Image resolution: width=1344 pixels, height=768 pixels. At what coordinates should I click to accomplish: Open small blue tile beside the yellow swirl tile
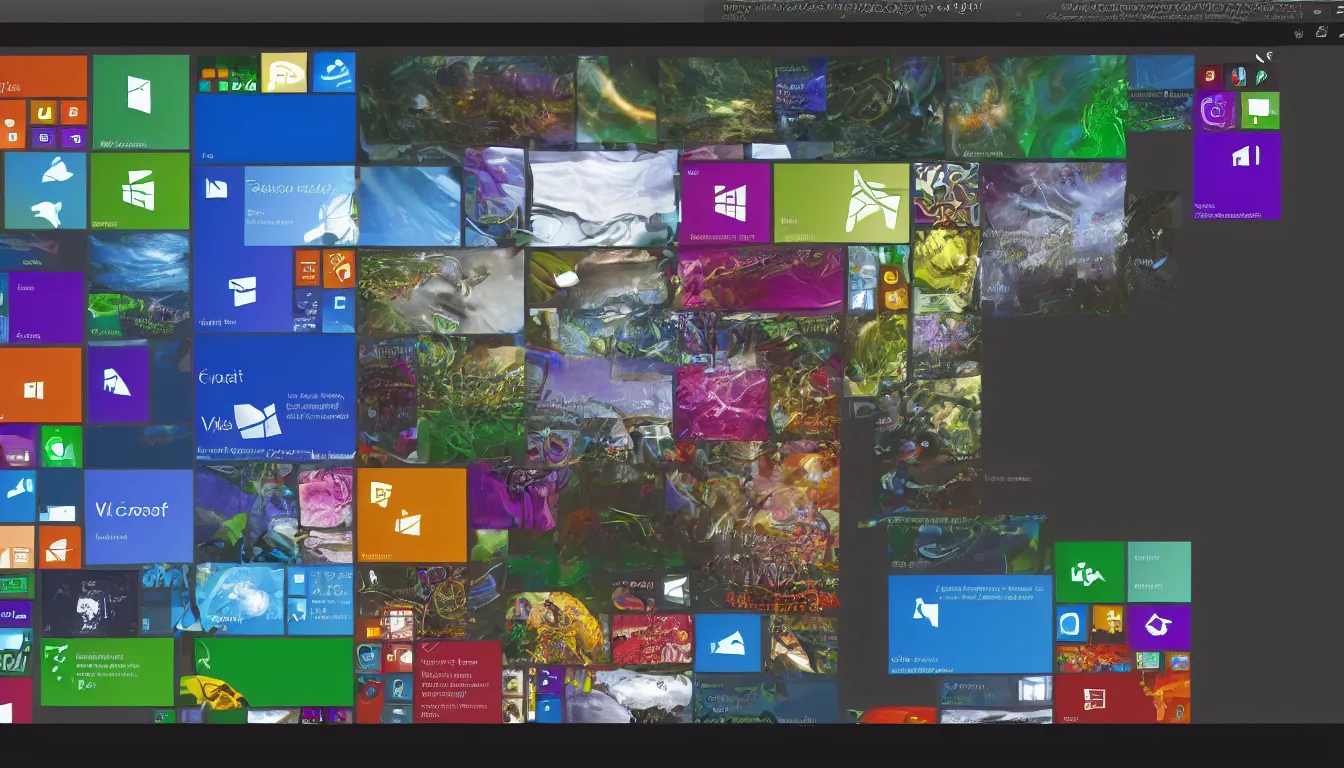point(334,72)
